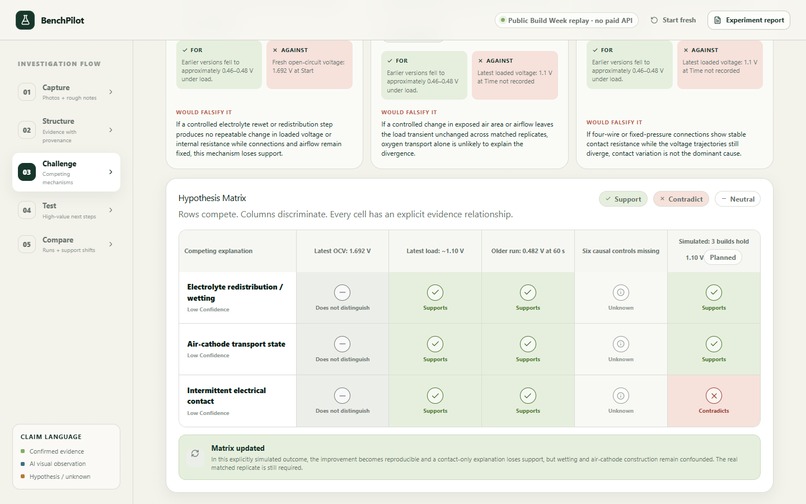Click neutral icon for Electrolyte under Latest OCV

pos(342,292)
